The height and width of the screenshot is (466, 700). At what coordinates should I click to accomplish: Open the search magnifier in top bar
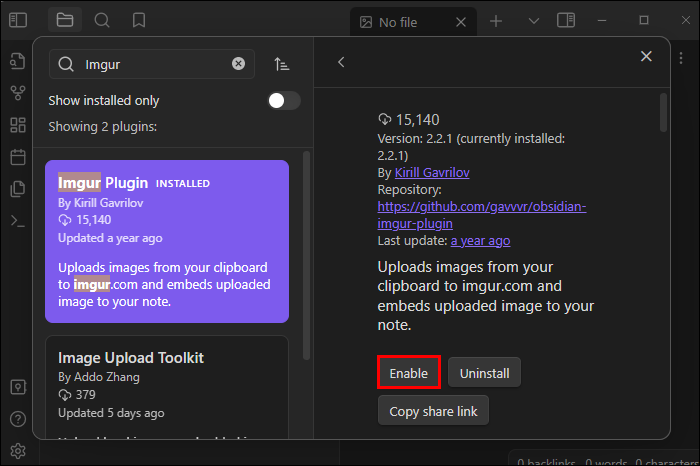(x=102, y=20)
